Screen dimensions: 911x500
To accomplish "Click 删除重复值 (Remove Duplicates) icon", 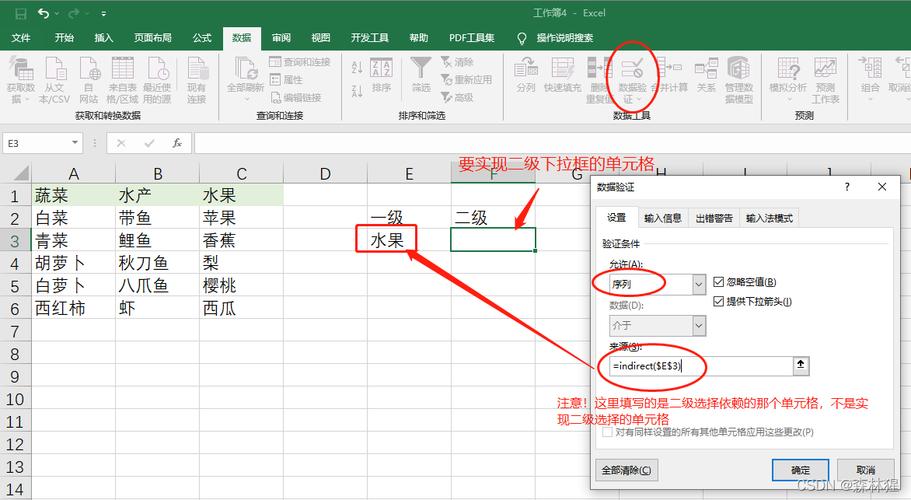I will coord(598,80).
